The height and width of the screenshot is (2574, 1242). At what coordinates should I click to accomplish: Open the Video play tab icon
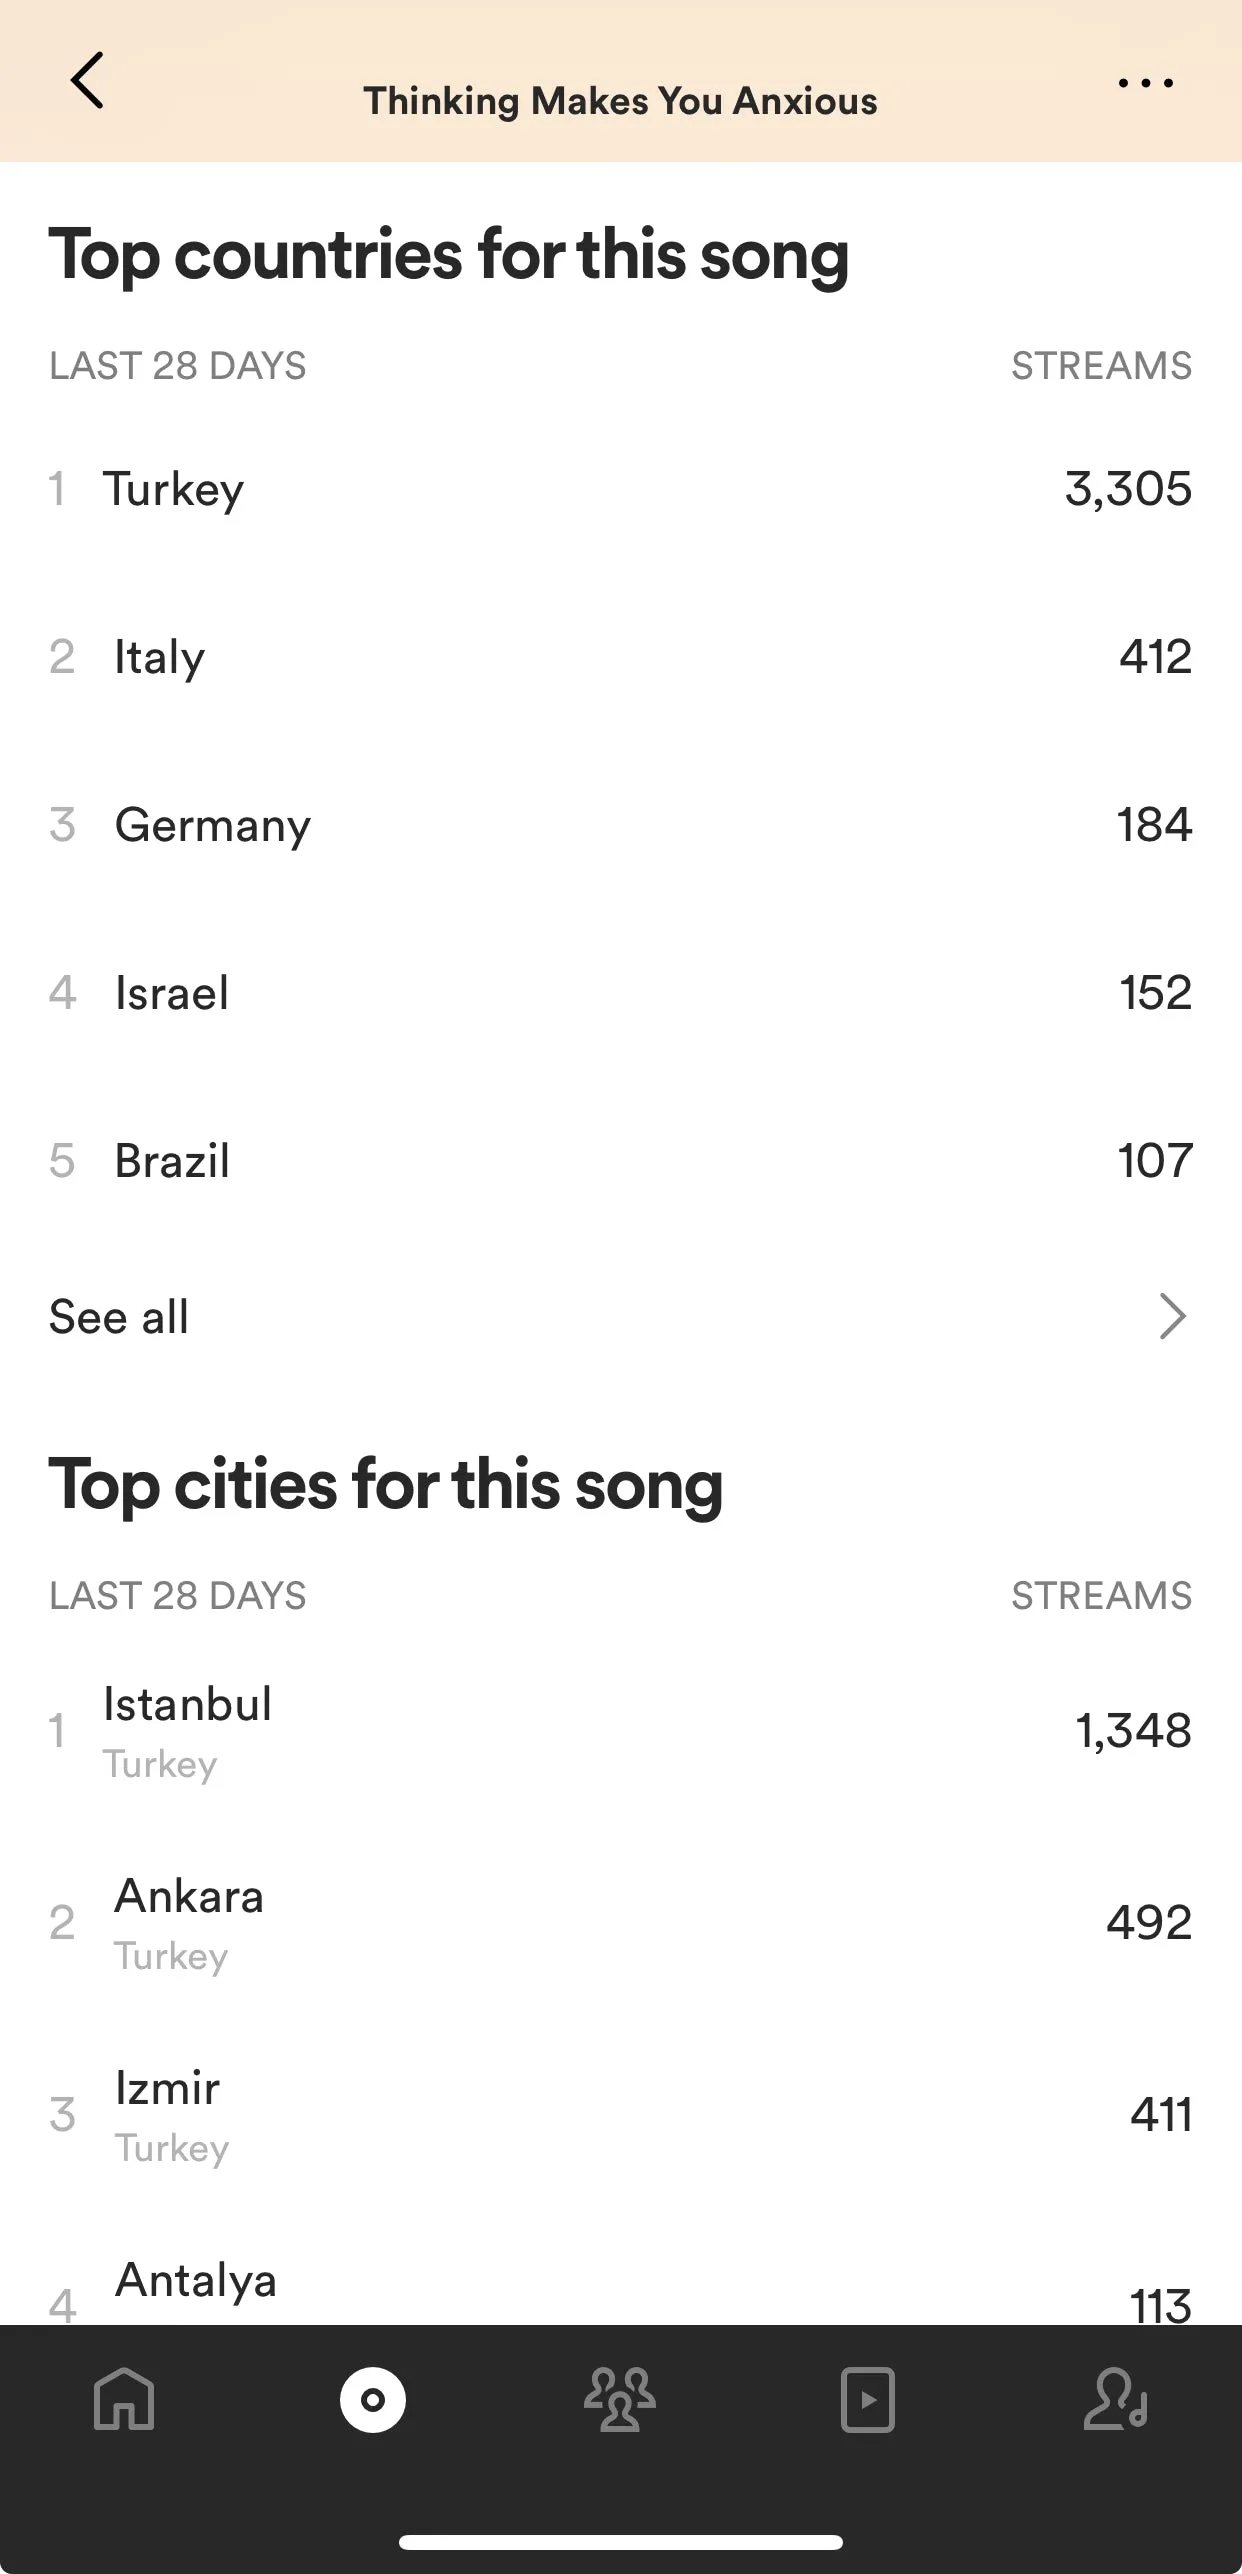868,2398
